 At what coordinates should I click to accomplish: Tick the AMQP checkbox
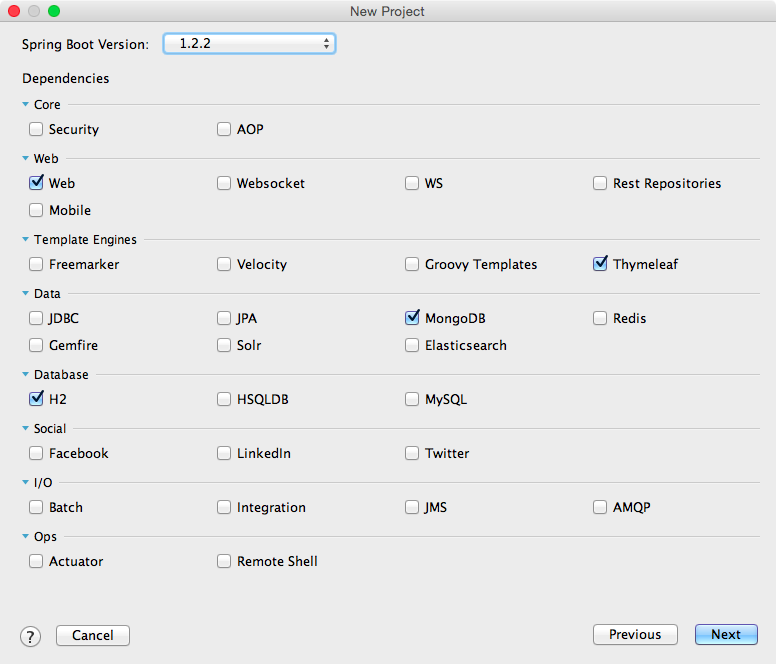point(600,507)
